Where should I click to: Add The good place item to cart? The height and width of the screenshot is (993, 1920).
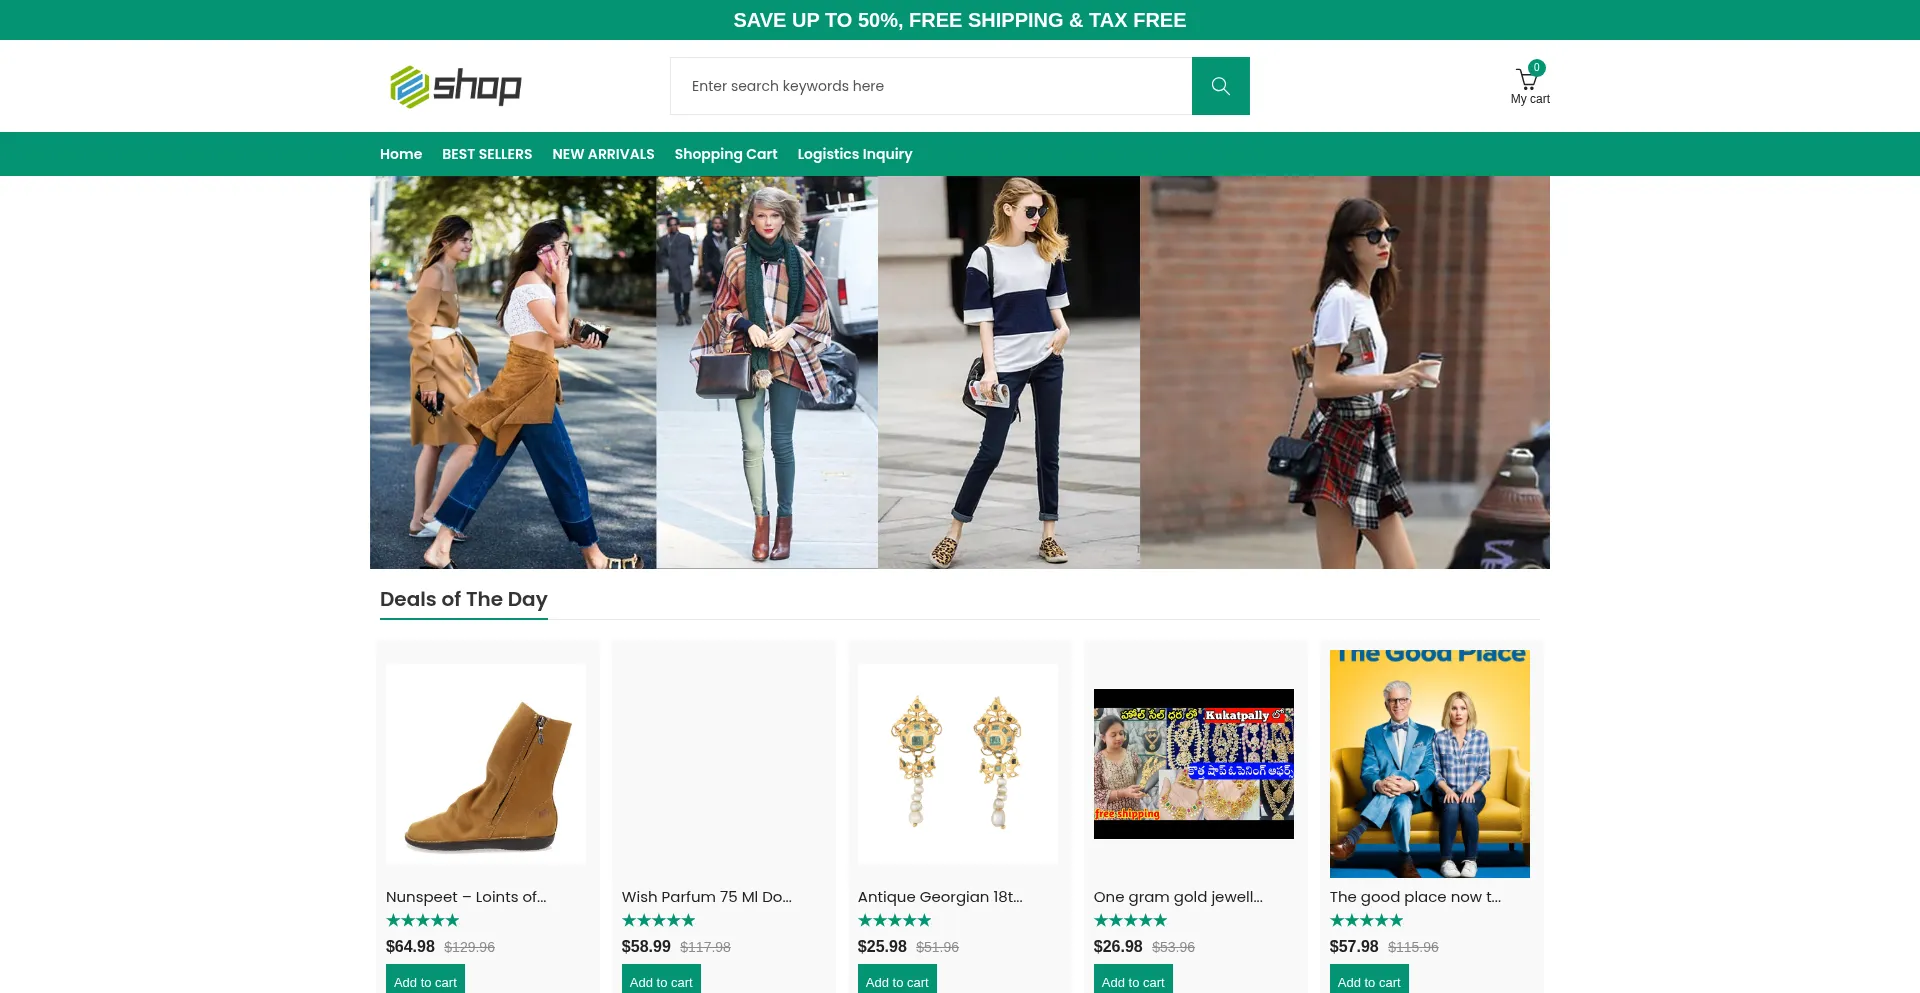(x=1368, y=981)
